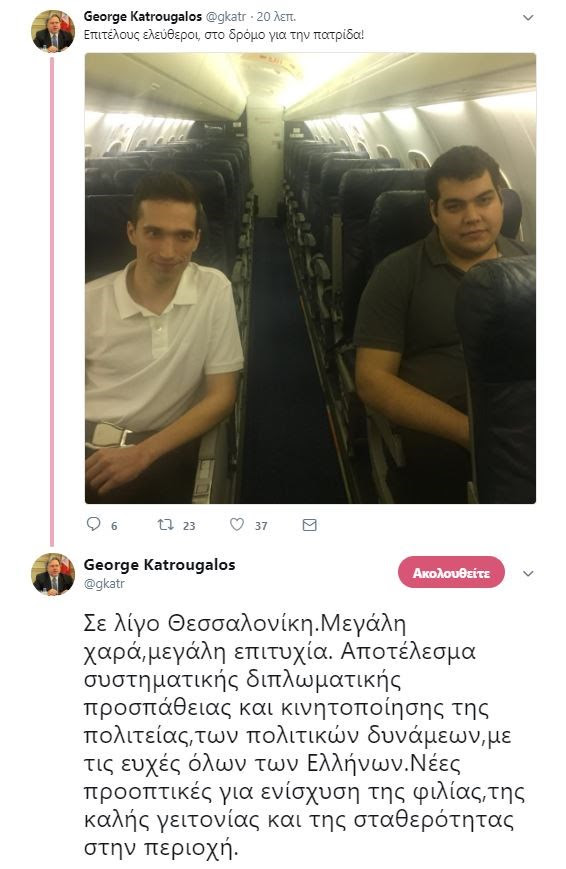This screenshot has width=566, height=869.
Task: Open George Katrougalos avatar on top tweet
Action: (x=53, y=31)
